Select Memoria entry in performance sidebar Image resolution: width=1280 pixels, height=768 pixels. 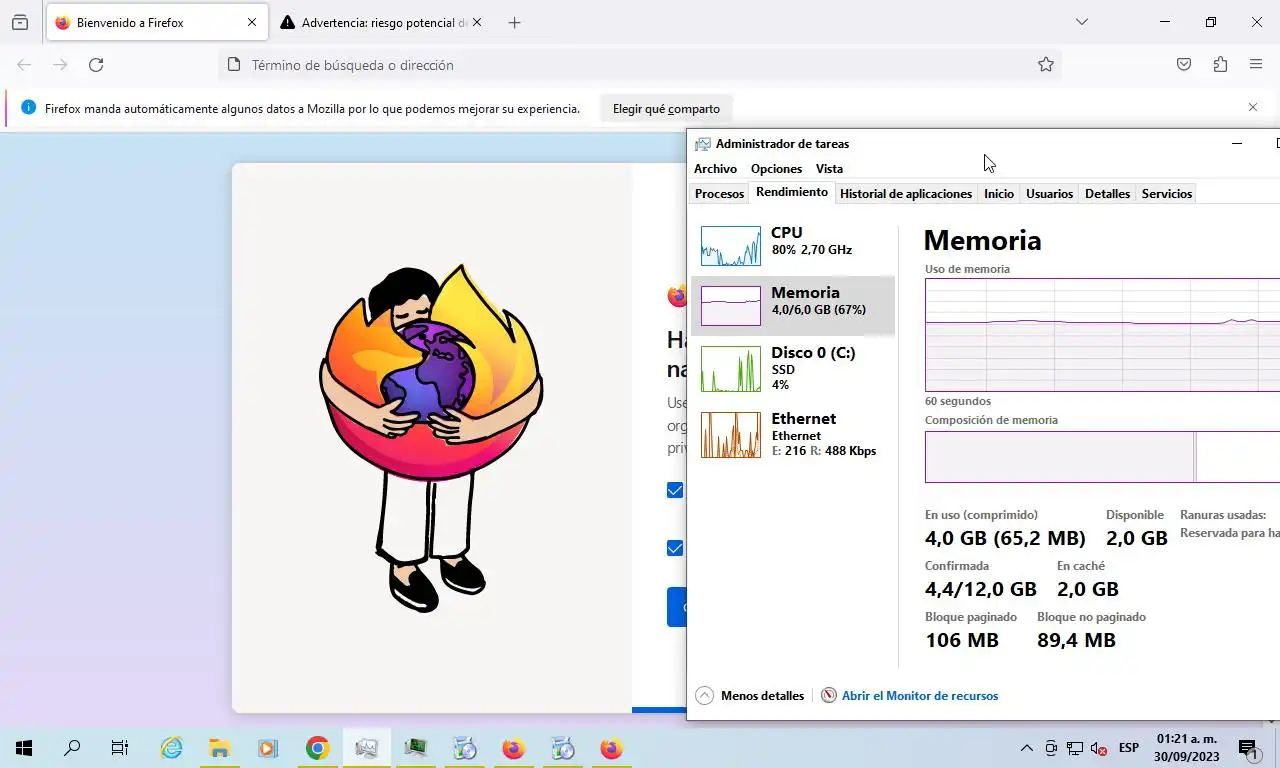point(792,304)
